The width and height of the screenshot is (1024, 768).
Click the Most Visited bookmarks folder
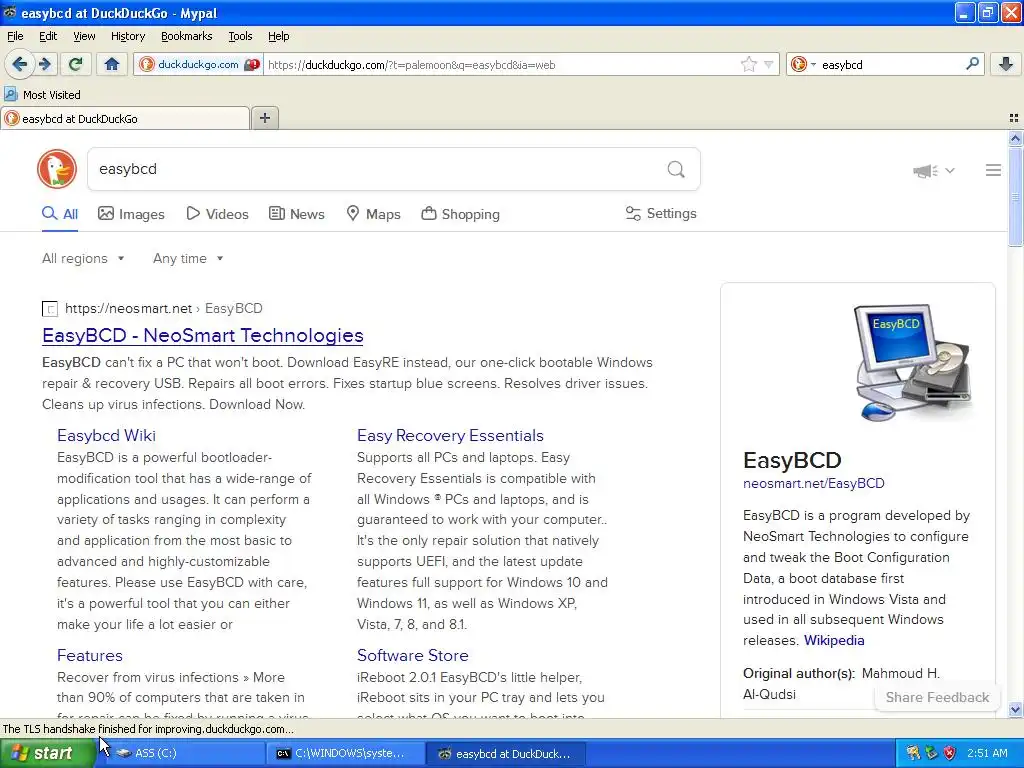(42, 95)
